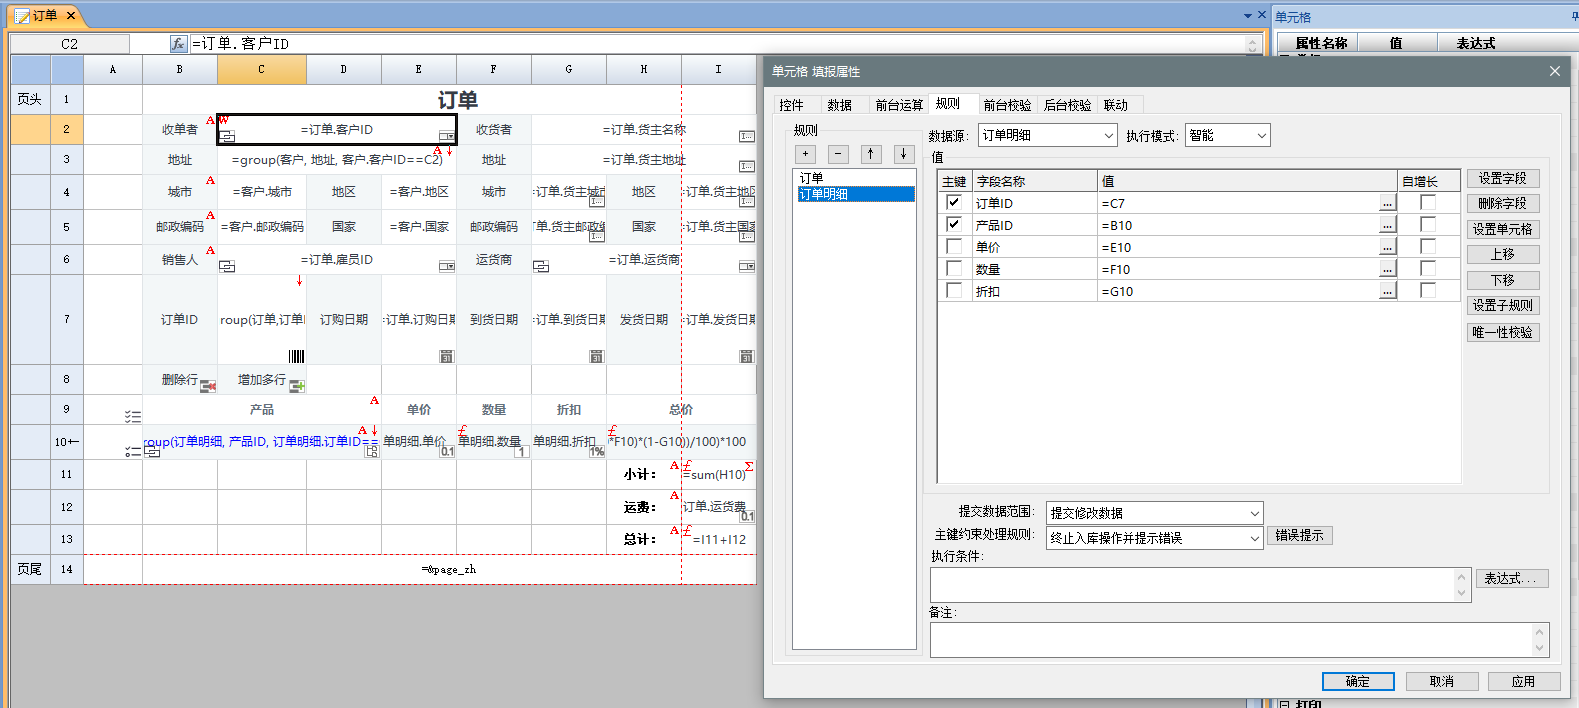
Task: Enable 自增长 for the 产品ID field
Action: tap(1428, 224)
